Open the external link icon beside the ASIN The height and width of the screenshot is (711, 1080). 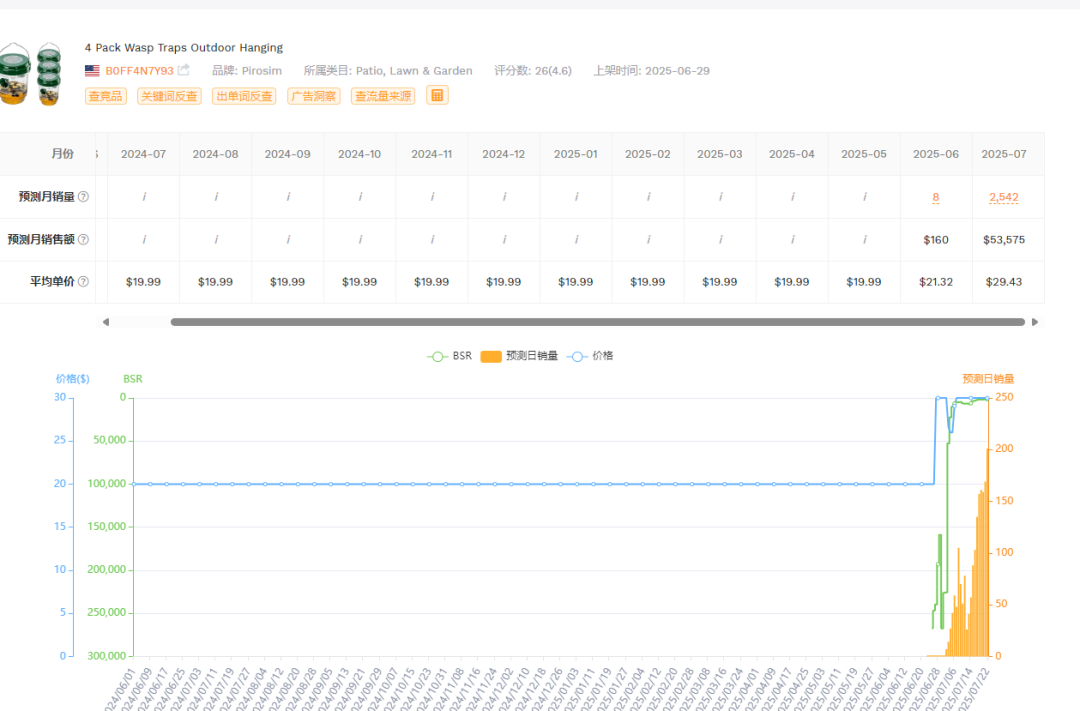184,70
